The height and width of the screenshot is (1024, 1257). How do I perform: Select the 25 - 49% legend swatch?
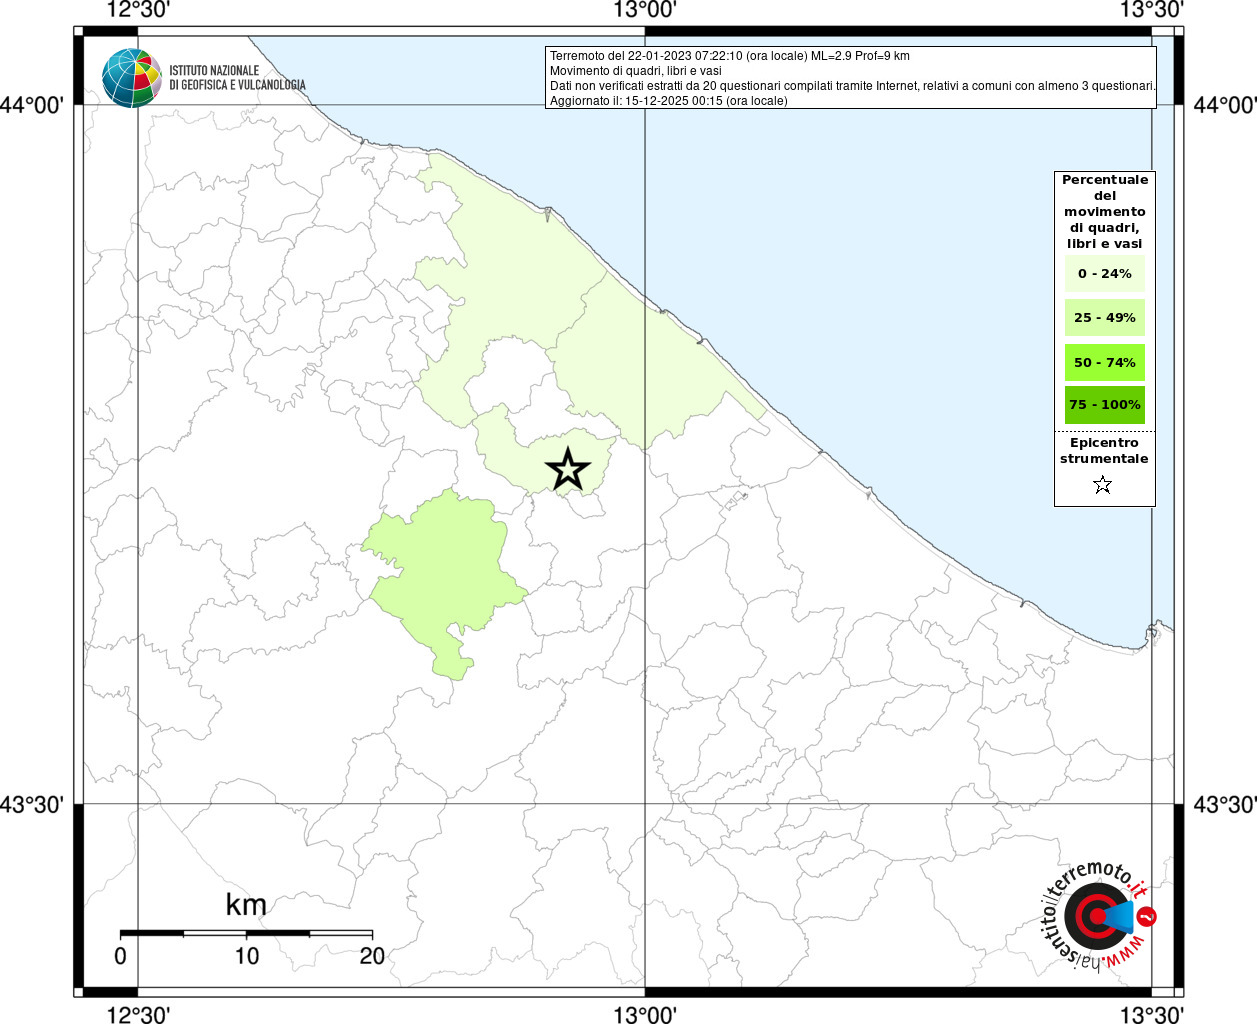point(1104,317)
